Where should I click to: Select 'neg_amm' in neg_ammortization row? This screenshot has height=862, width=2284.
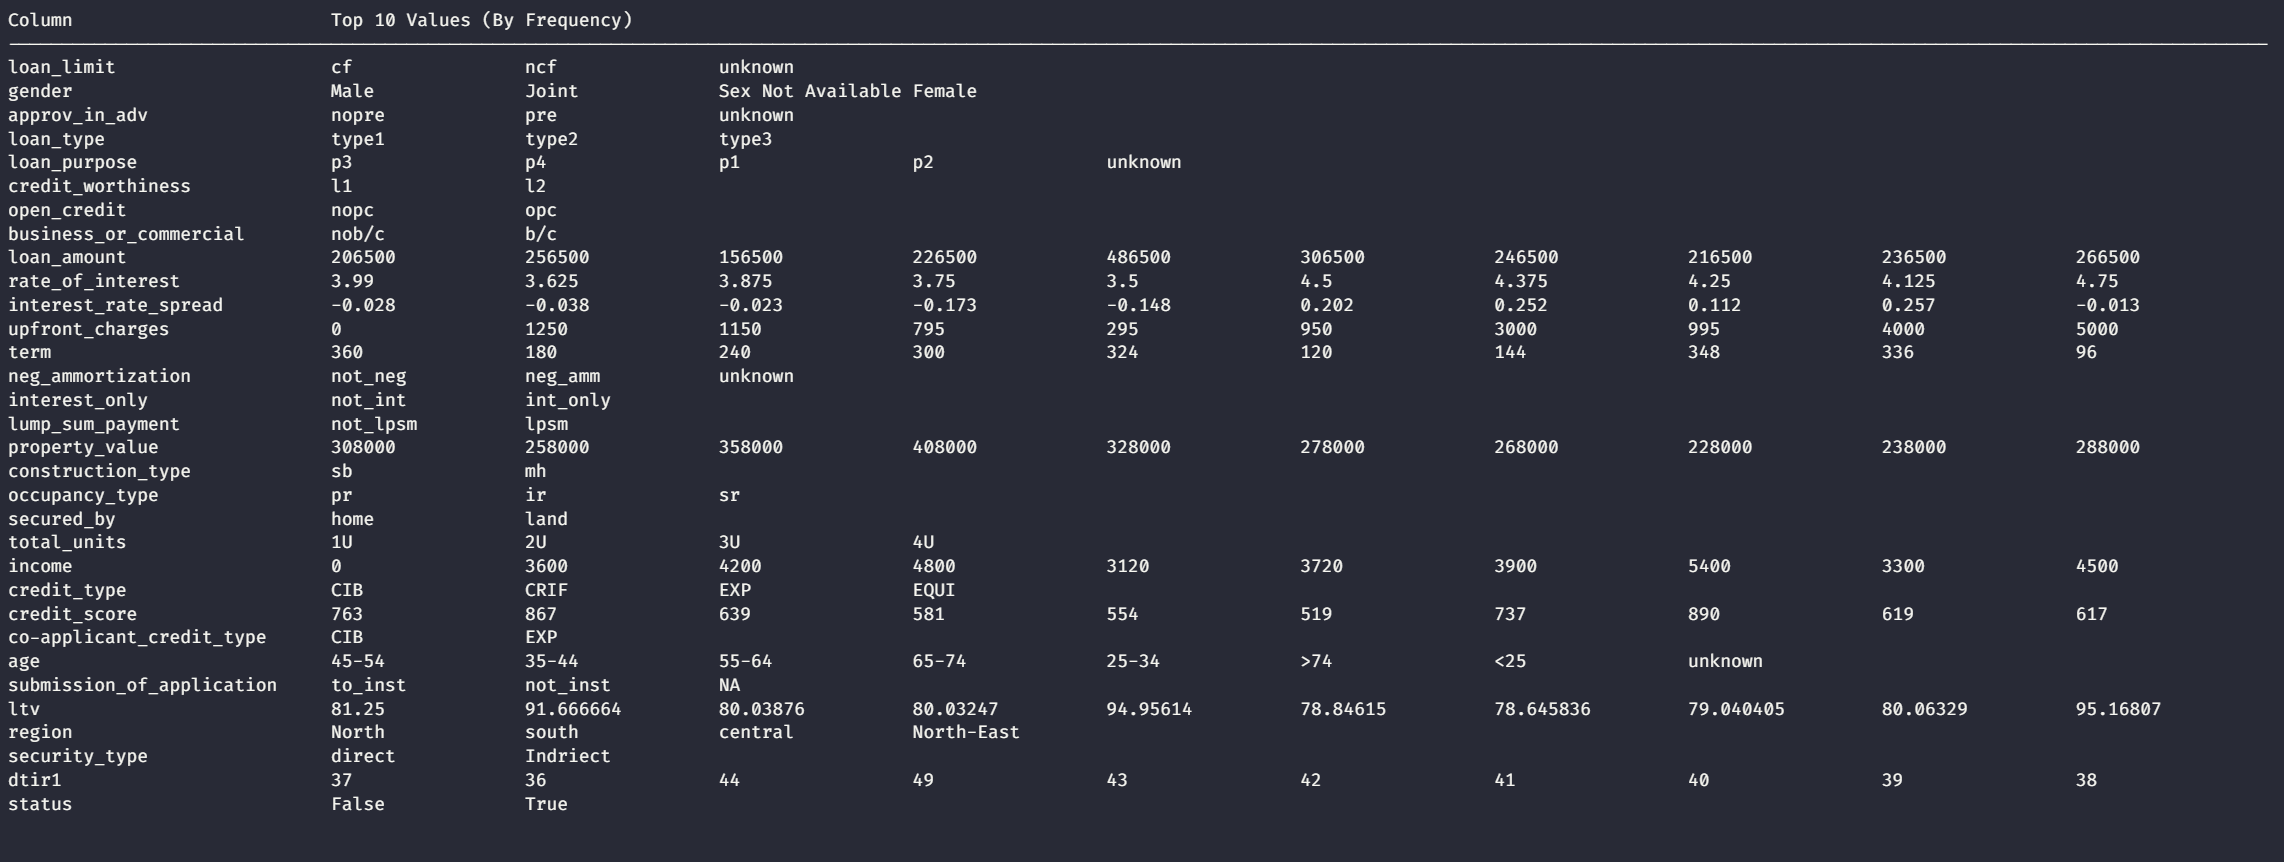coord(563,376)
